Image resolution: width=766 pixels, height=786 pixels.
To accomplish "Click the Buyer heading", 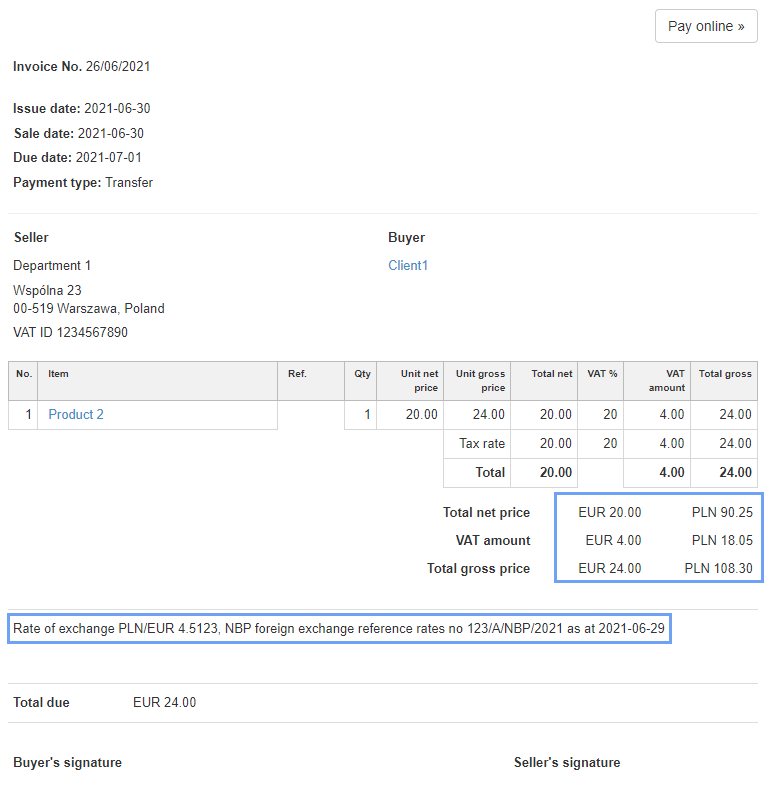I will point(406,237).
